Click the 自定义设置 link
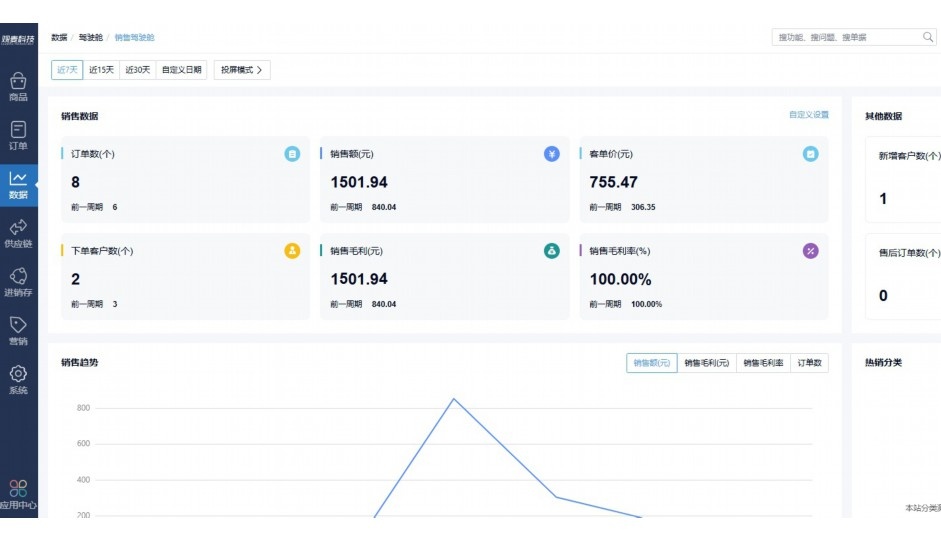Screen dimensions: 941x541 [x=808, y=115]
